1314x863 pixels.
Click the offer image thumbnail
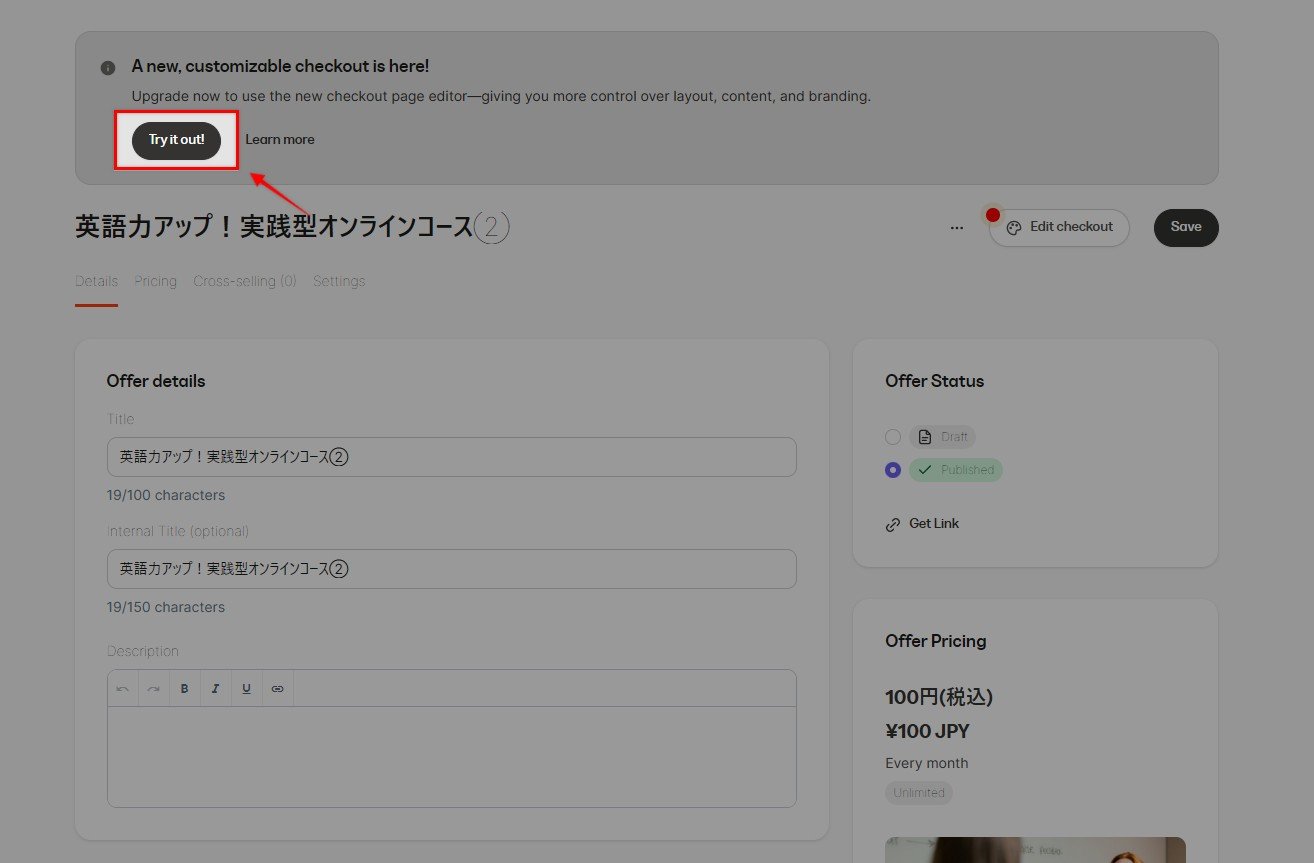click(1035, 849)
